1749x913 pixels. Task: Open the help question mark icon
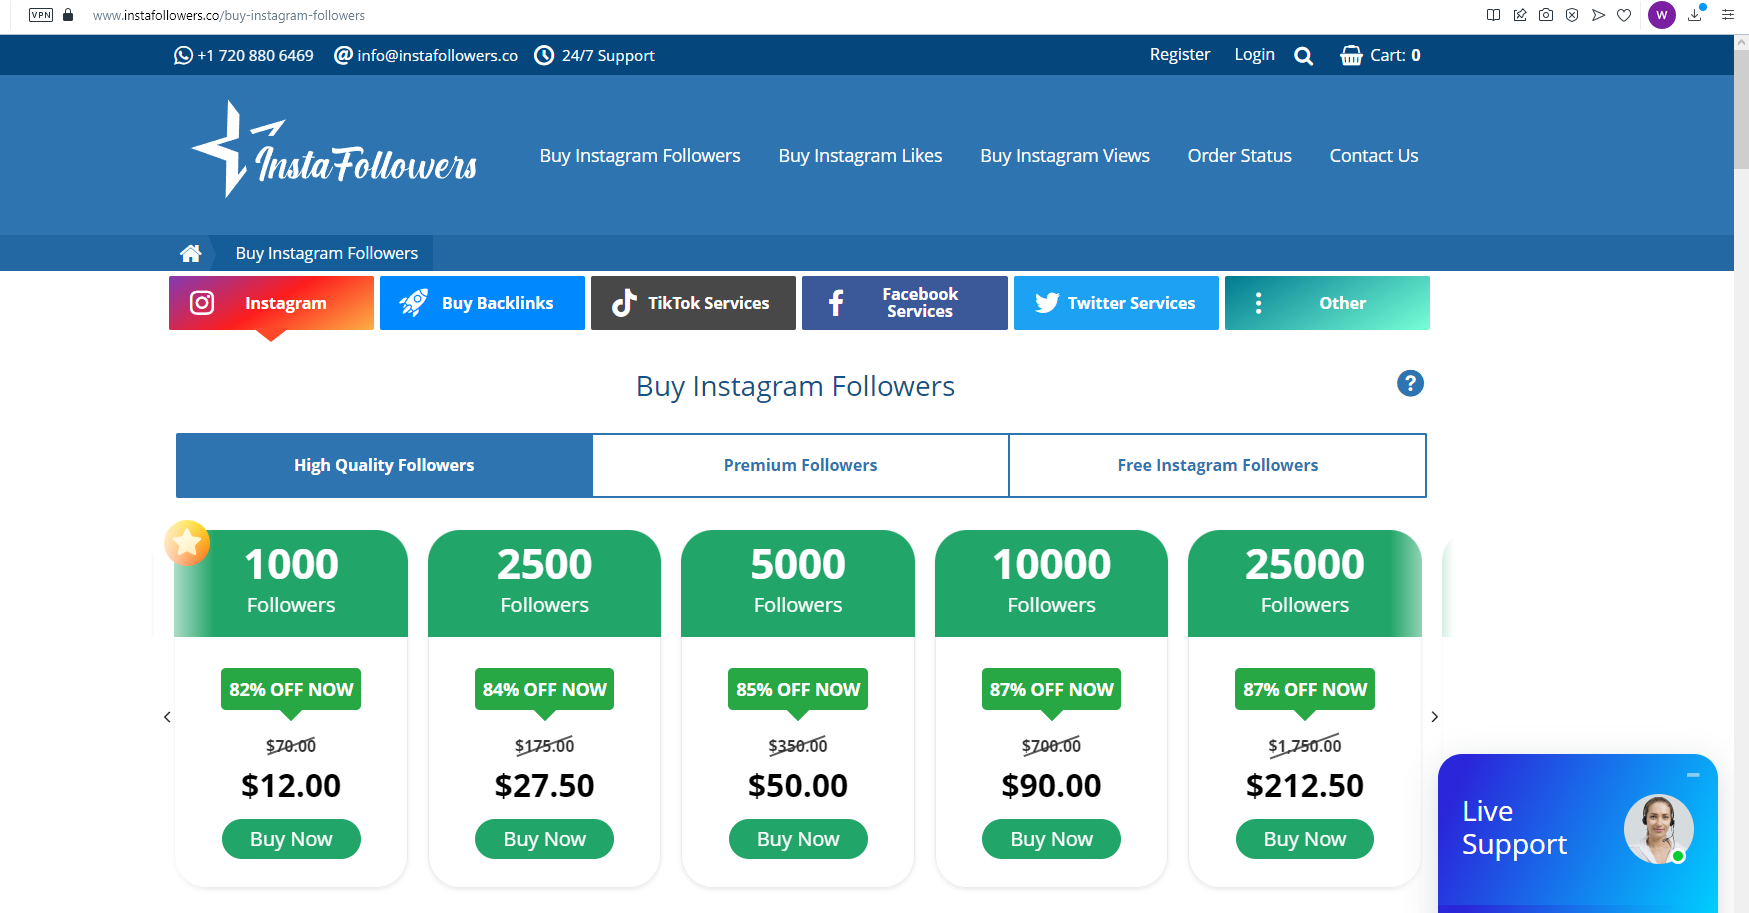pos(1410,383)
